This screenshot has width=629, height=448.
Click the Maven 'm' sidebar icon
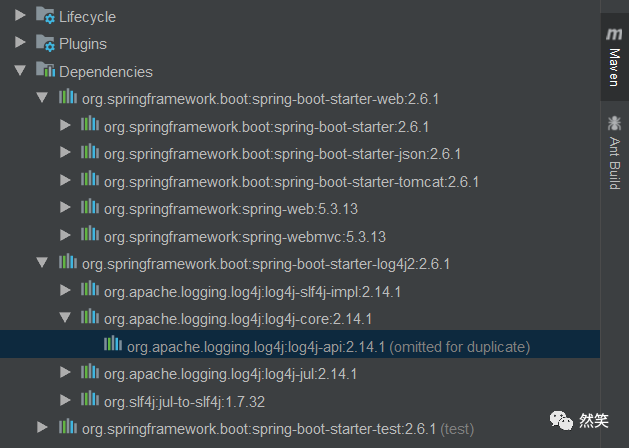point(614,34)
